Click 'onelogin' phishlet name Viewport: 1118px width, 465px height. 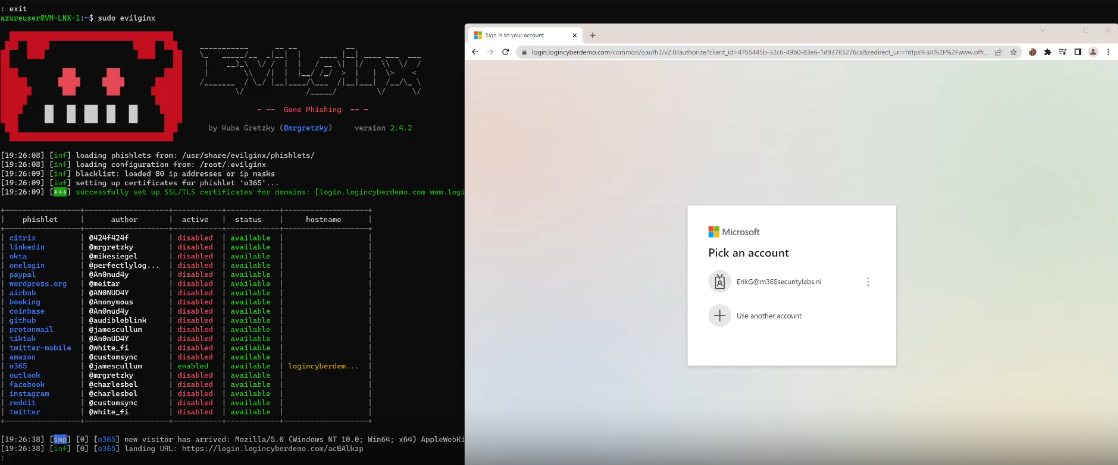(x=27, y=265)
